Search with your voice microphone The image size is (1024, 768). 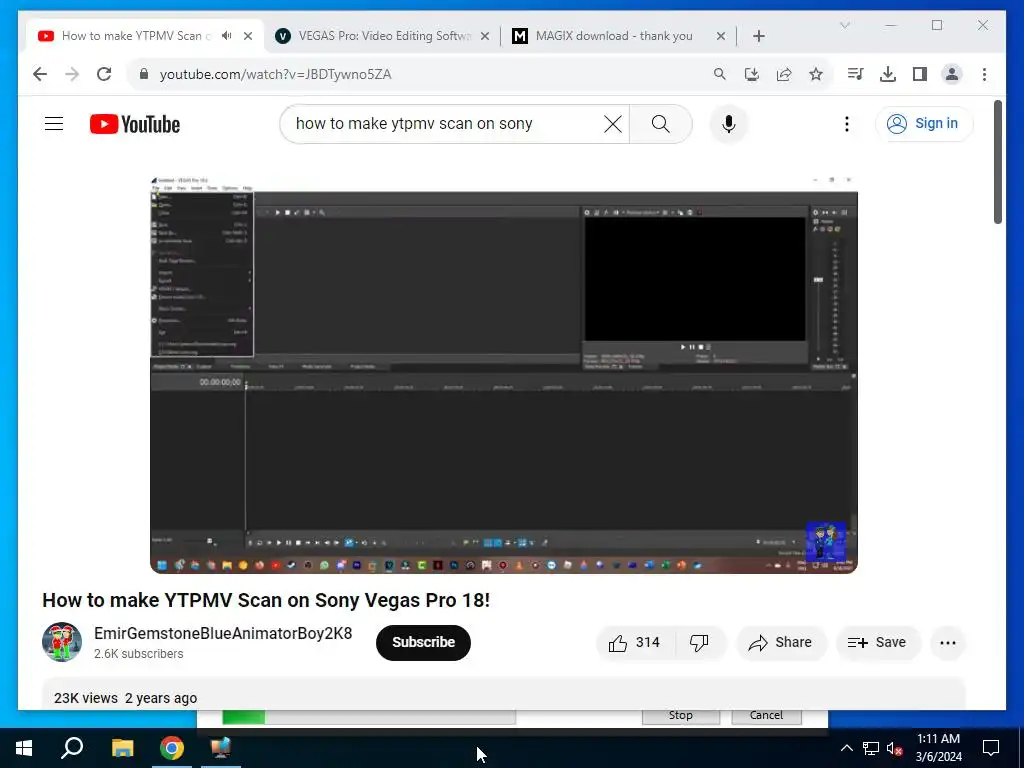coord(729,123)
